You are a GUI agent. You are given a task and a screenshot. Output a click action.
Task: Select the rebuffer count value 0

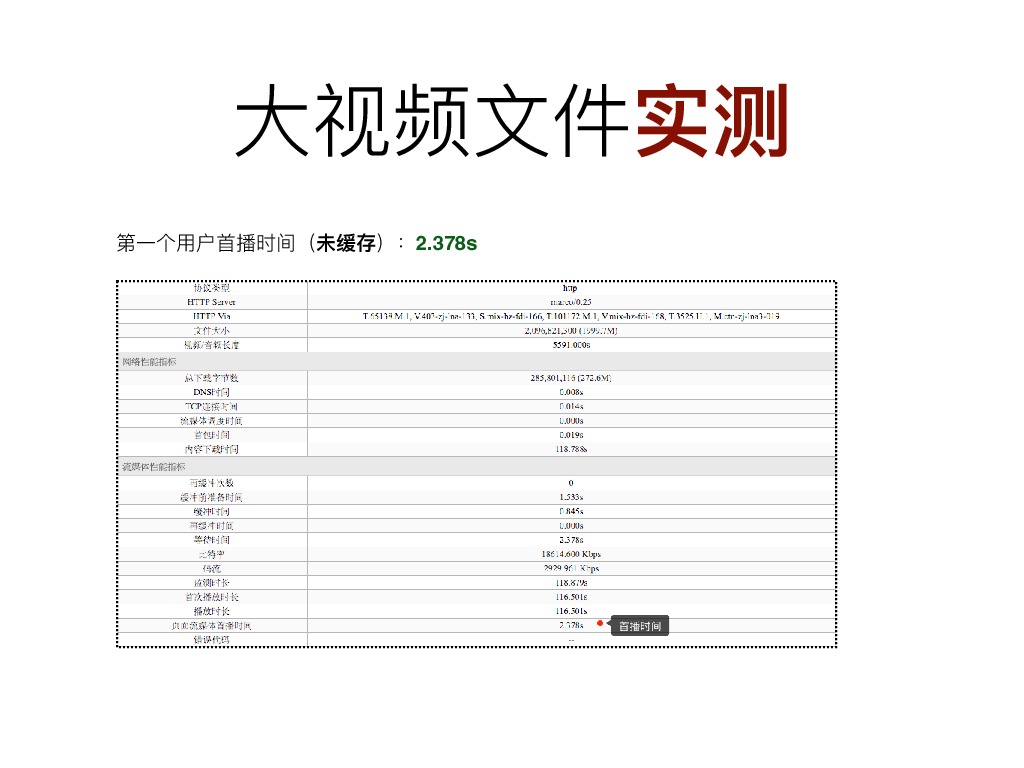tap(571, 483)
